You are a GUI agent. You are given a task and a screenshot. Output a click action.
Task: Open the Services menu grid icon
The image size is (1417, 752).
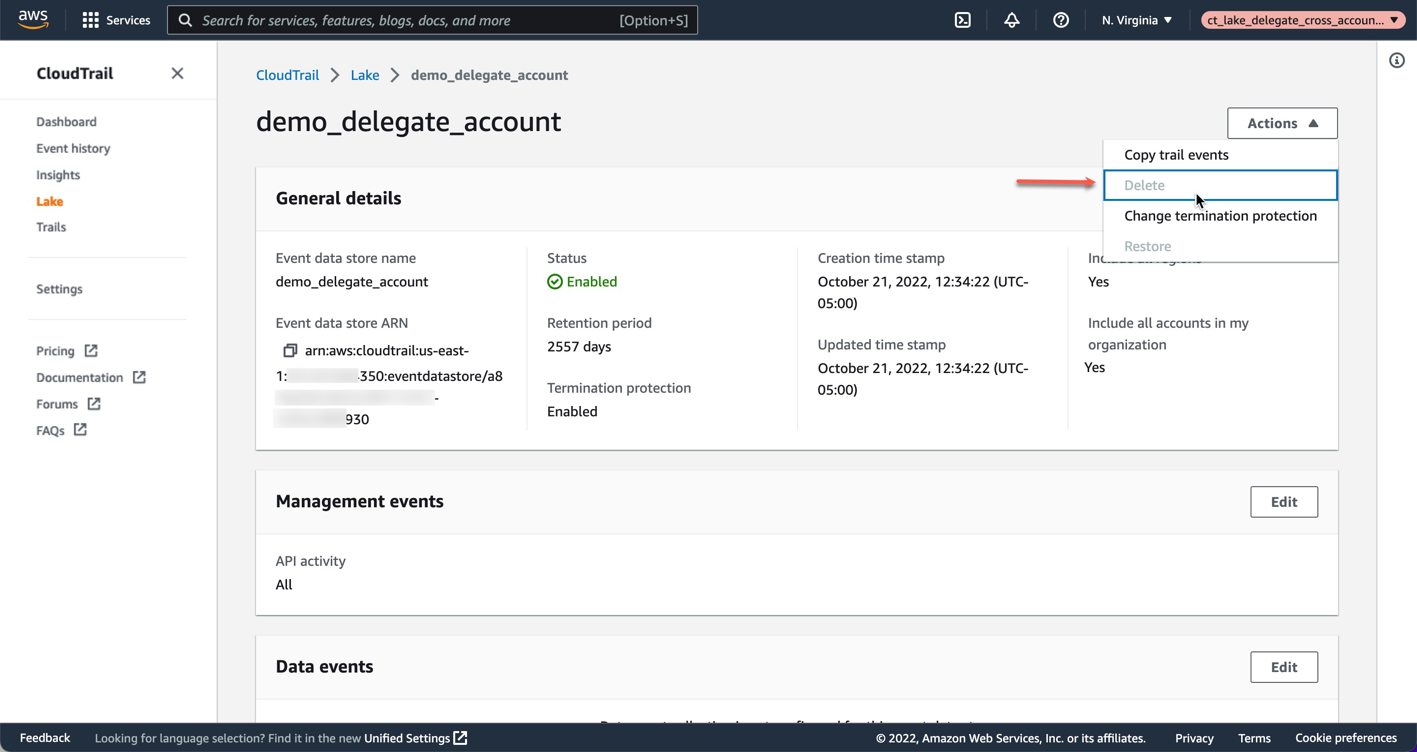88,19
